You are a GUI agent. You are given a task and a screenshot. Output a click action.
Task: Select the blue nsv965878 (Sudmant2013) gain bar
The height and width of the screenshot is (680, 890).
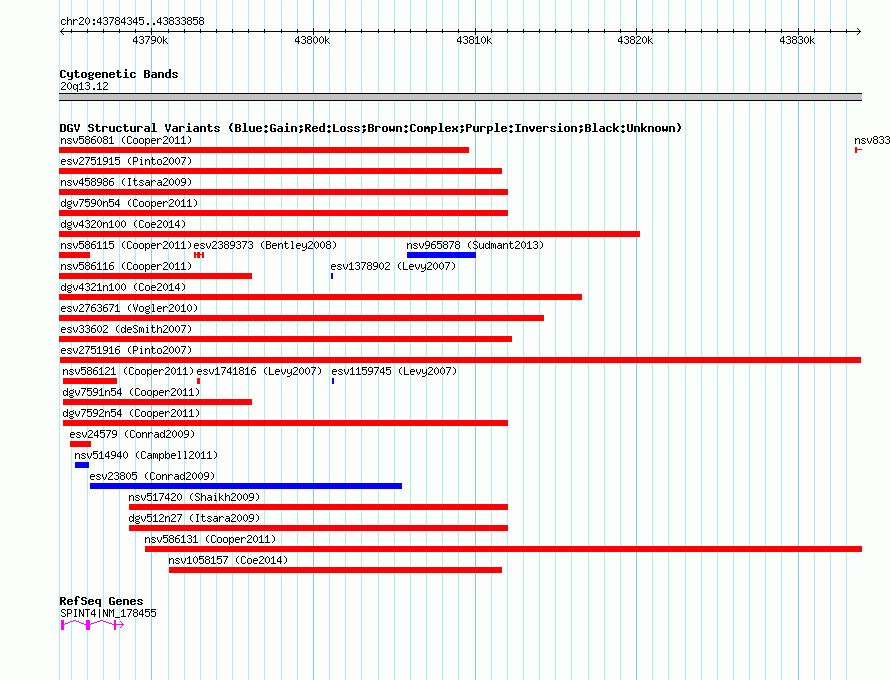click(x=441, y=255)
